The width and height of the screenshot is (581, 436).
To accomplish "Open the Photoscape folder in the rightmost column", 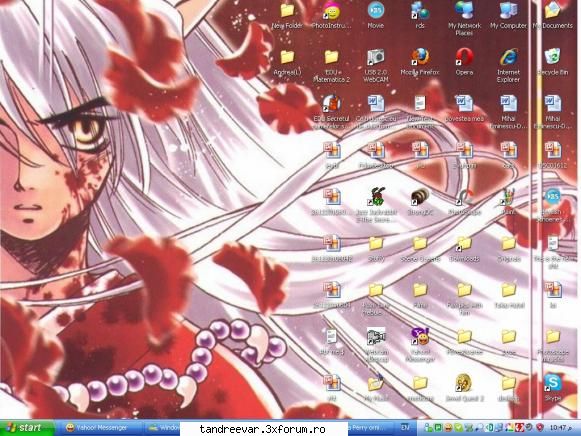I will (552, 345).
